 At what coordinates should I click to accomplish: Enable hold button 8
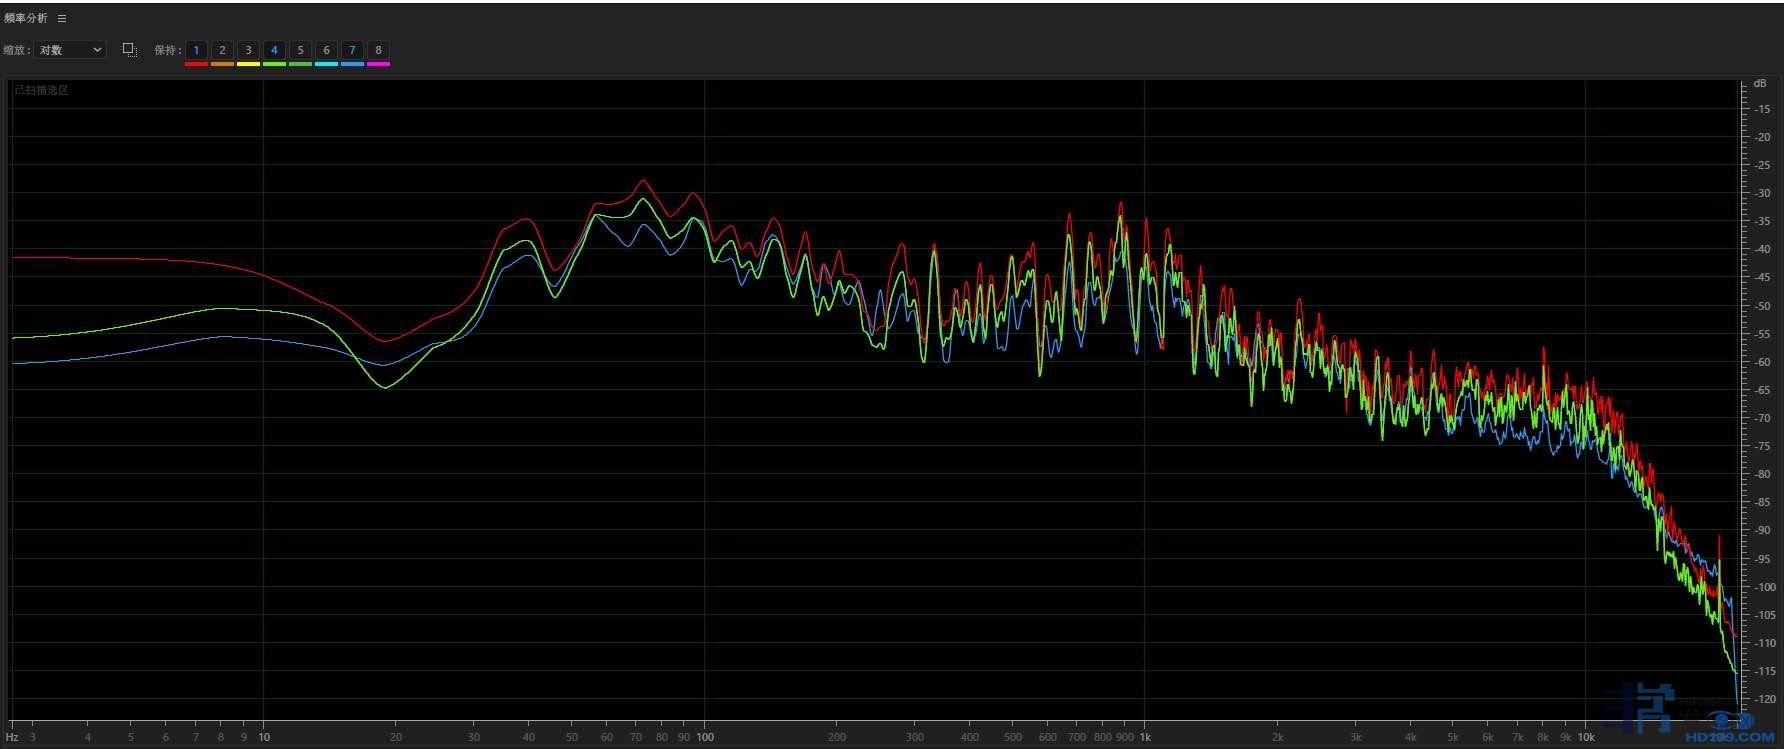click(378, 50)
